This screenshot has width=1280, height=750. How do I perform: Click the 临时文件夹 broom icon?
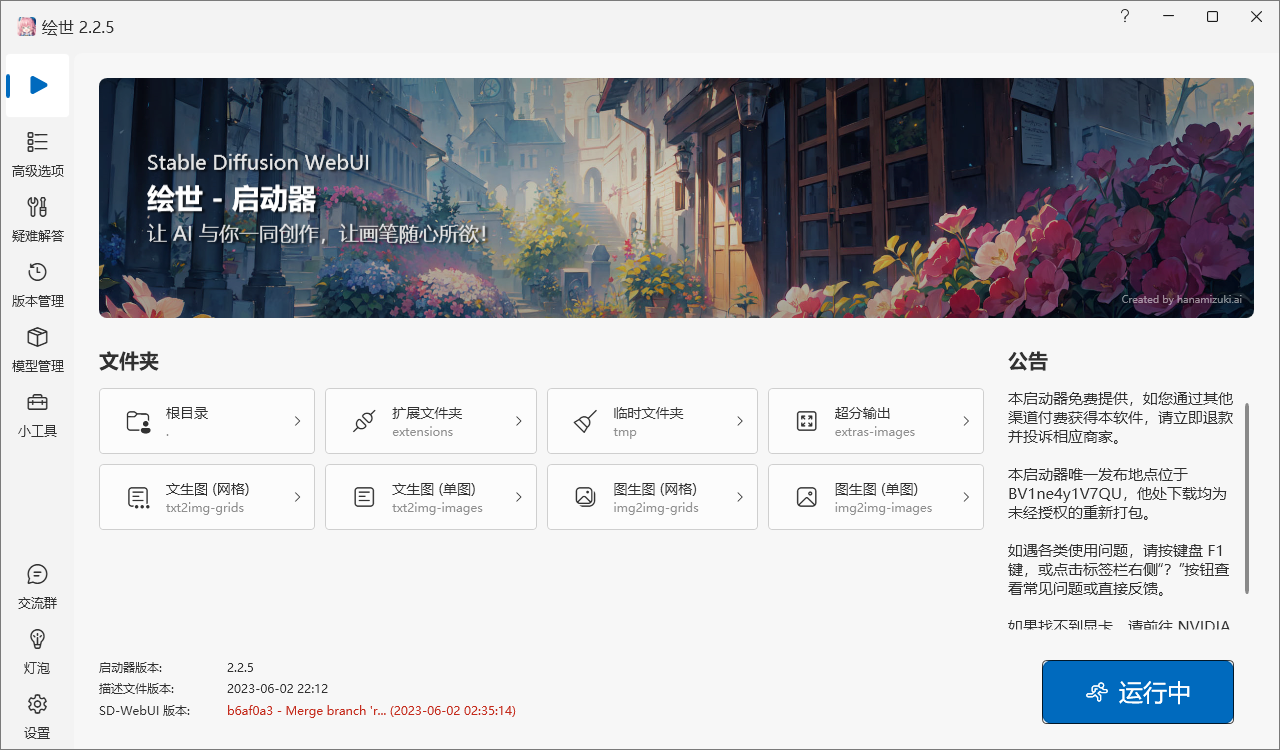pos(586,421)
